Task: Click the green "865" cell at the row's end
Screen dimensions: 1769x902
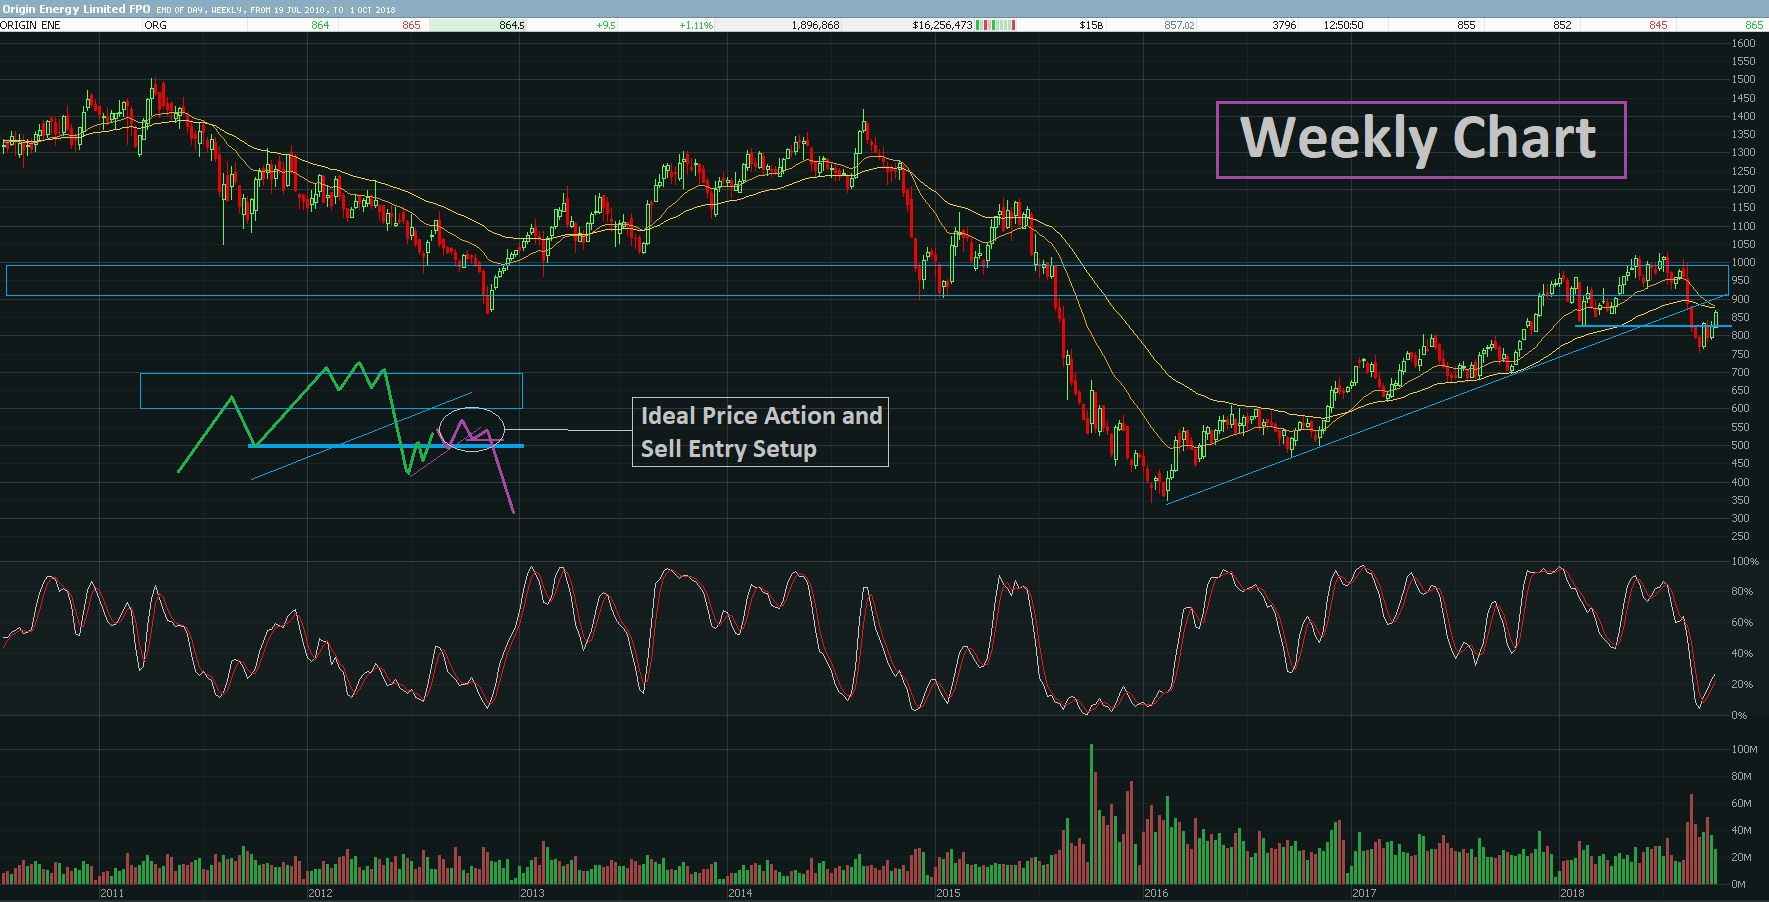Action: pos(1754,25)
